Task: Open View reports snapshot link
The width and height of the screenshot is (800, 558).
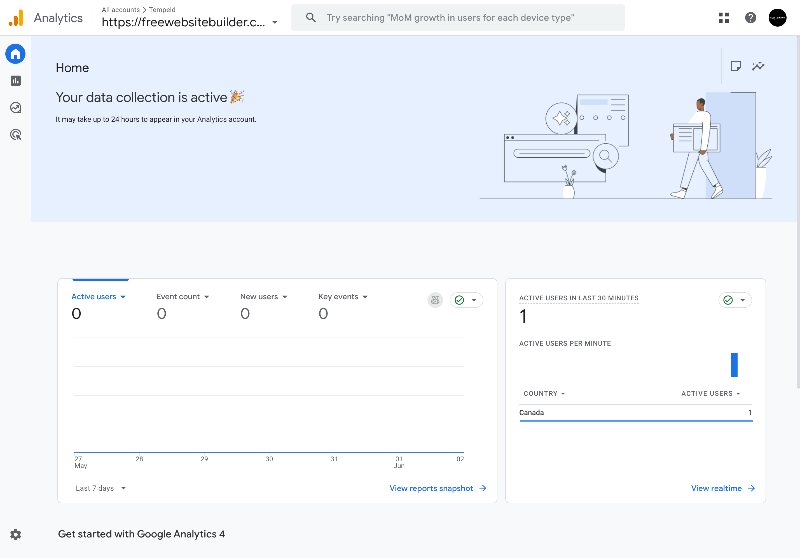Action: [431, 488]
